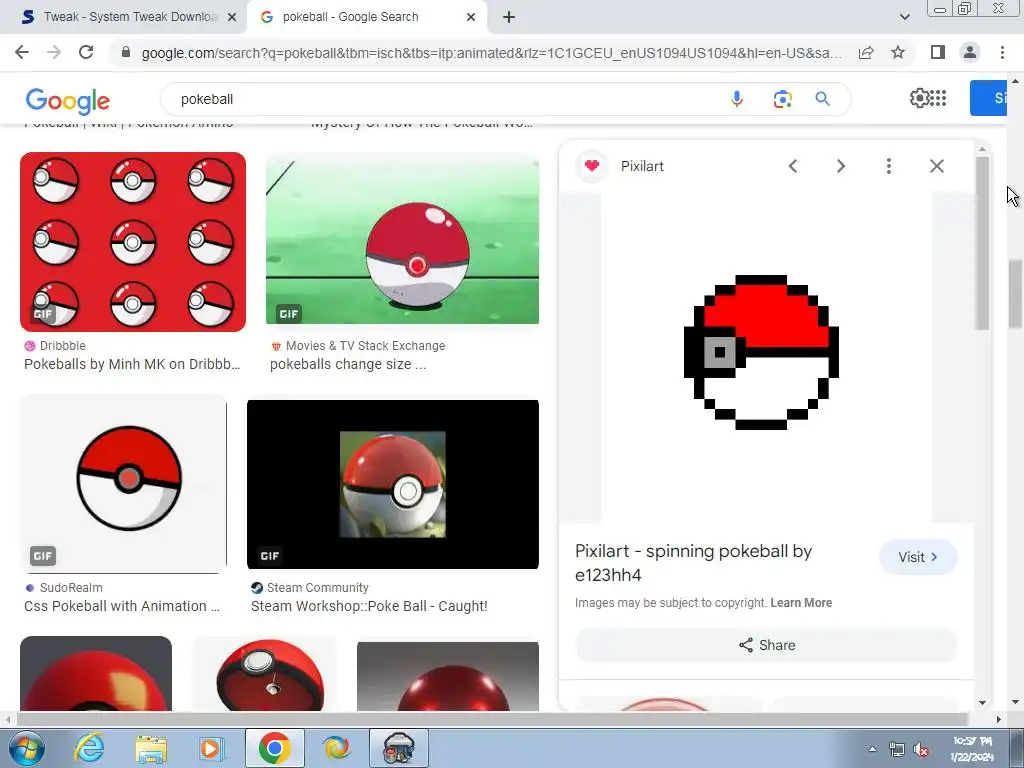
Task: Launch Internet Explorer from the taskbar
Action: tap(89, 748)
